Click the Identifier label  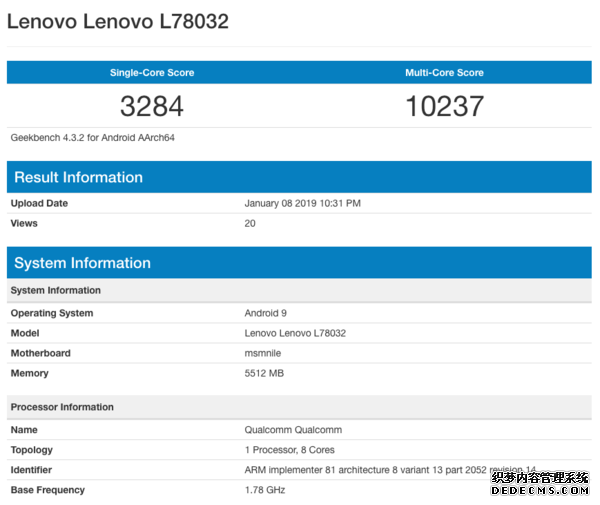(31, 470)
